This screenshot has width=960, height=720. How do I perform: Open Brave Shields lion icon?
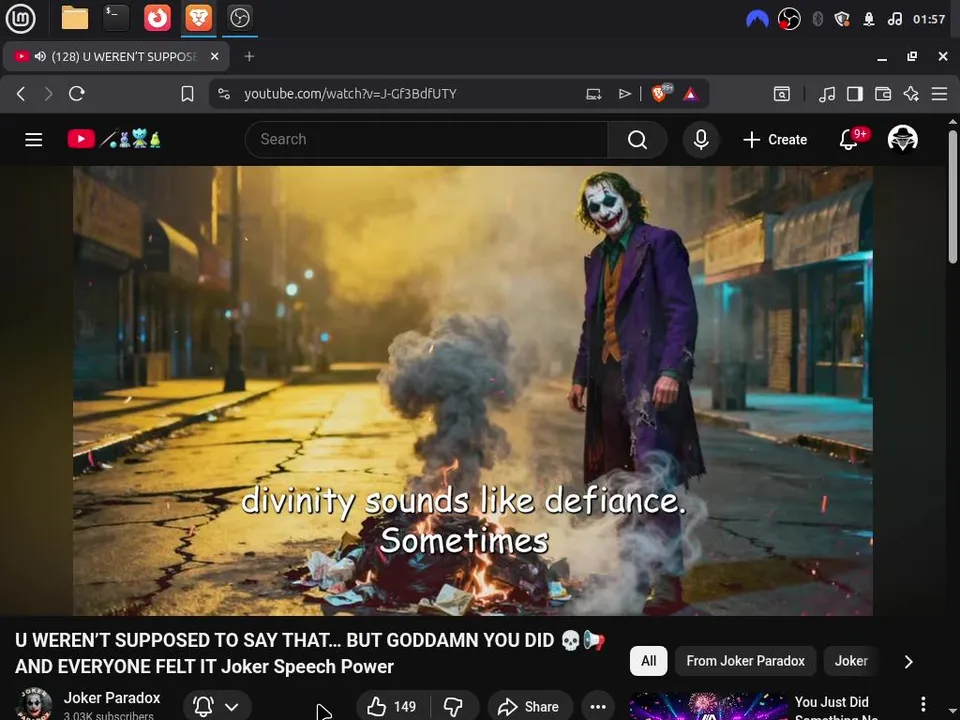coord(661,93)
